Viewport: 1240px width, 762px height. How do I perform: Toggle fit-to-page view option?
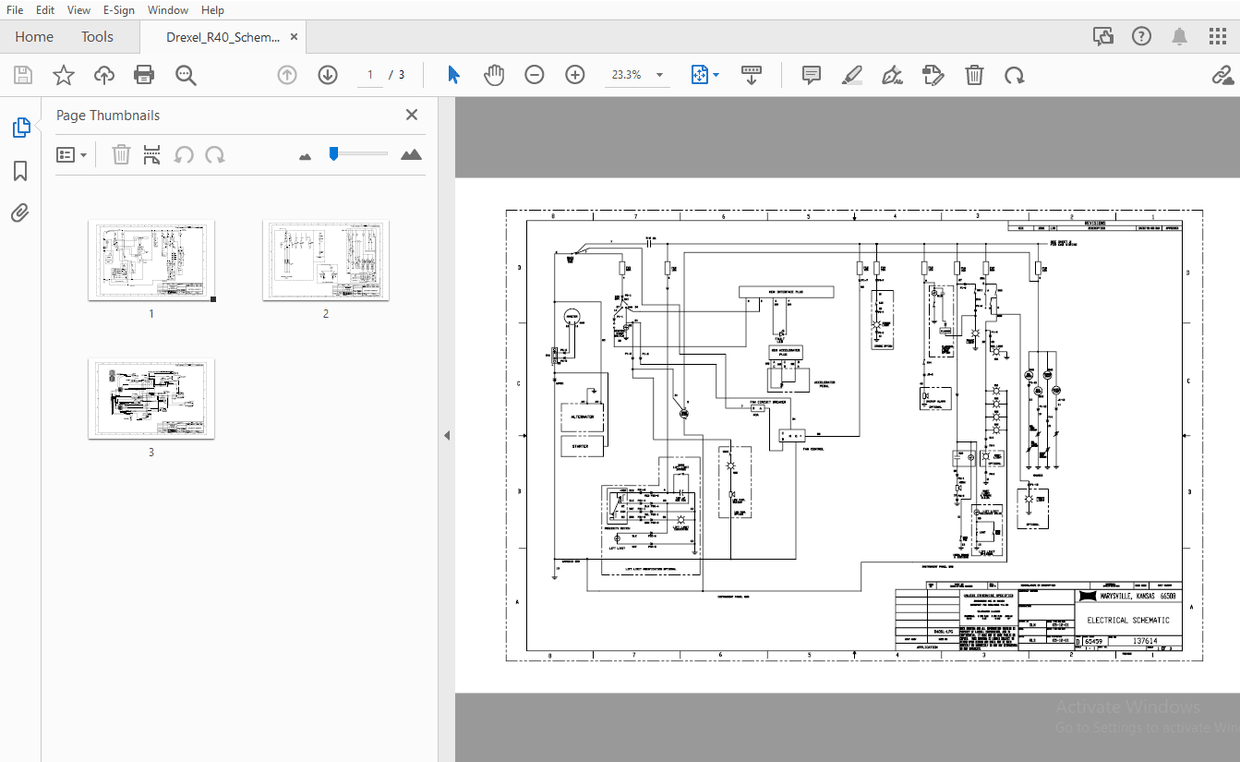[698, 74]
